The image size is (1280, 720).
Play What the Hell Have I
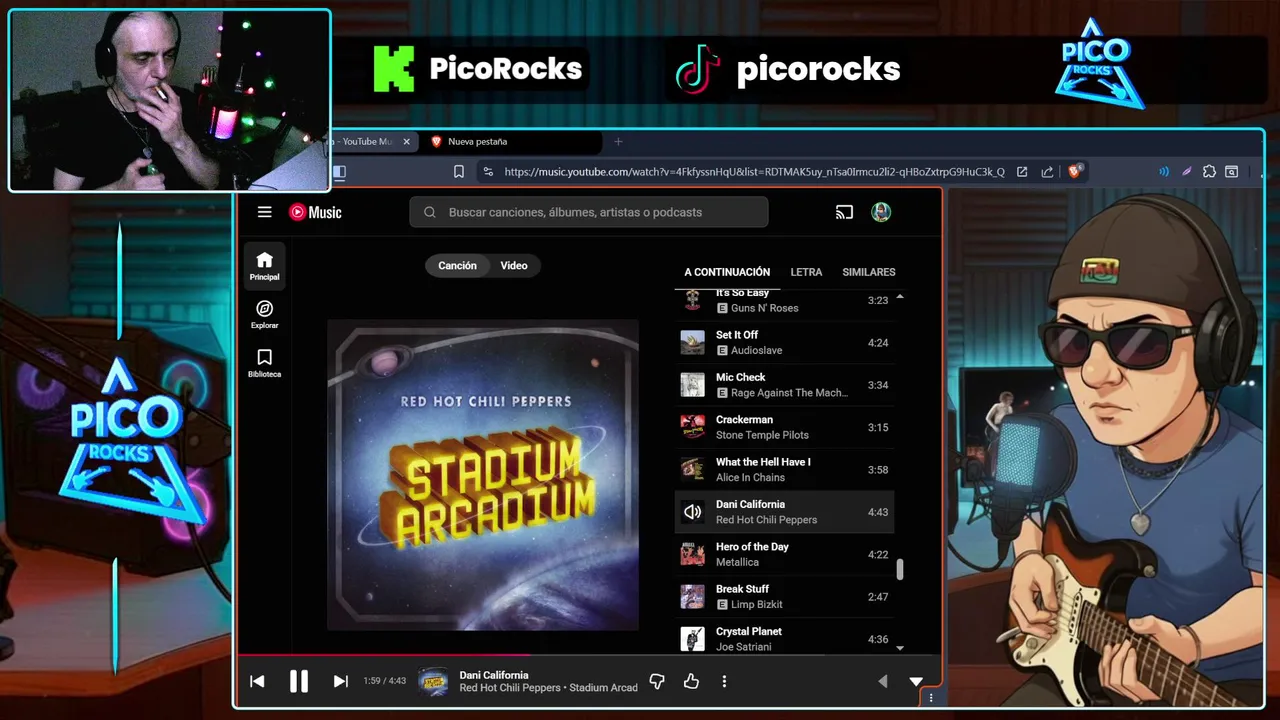785,469
